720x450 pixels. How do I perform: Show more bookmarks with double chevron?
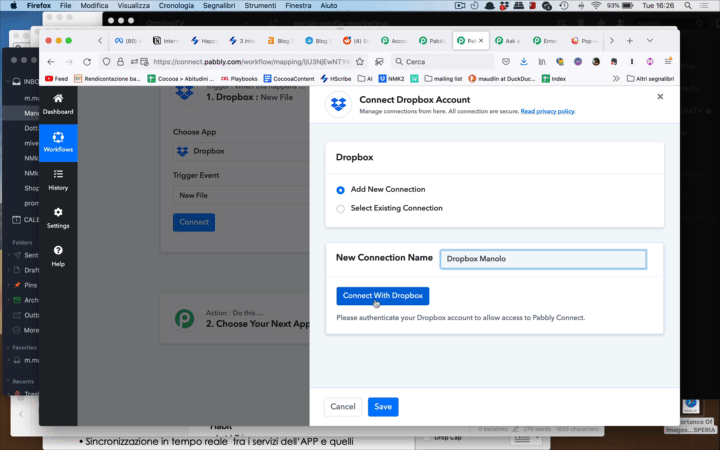coord(616,79)
